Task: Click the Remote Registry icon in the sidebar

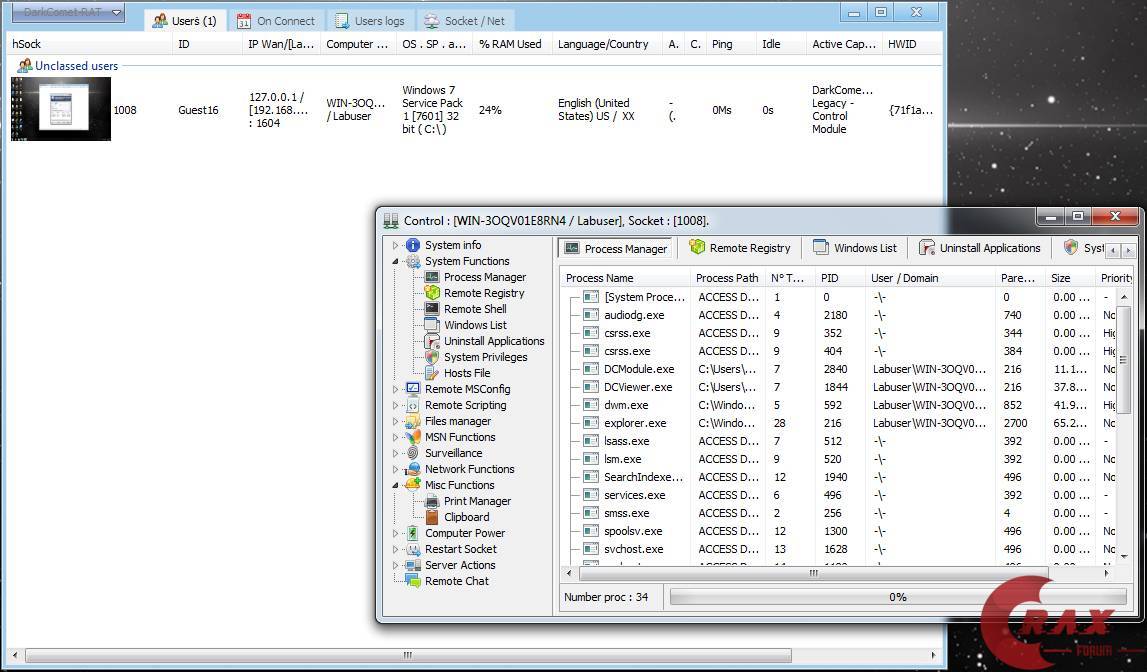Action: (432, 293)
